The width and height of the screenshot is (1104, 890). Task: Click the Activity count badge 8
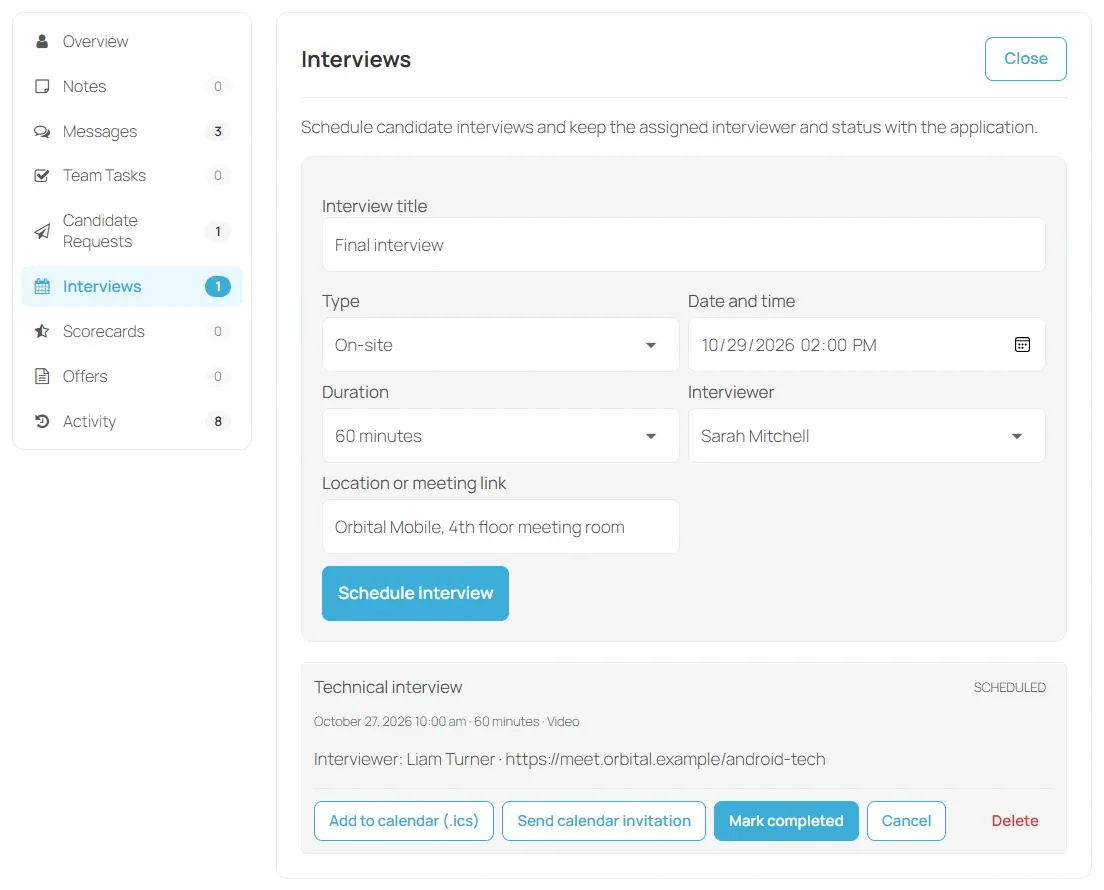pyautogui.click(x=218, y=421)
